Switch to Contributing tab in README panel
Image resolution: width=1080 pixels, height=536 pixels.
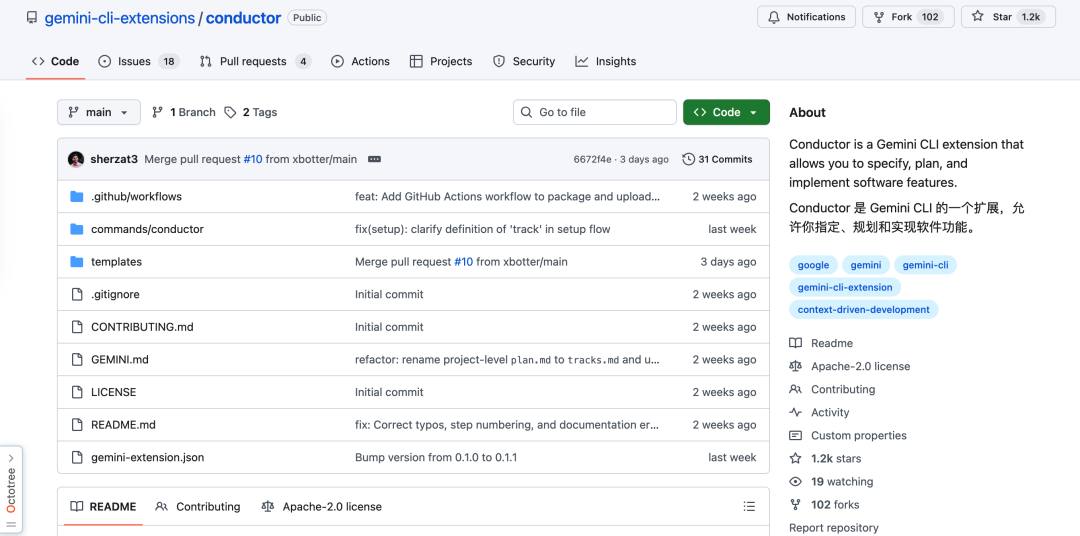tap(198, 507)
